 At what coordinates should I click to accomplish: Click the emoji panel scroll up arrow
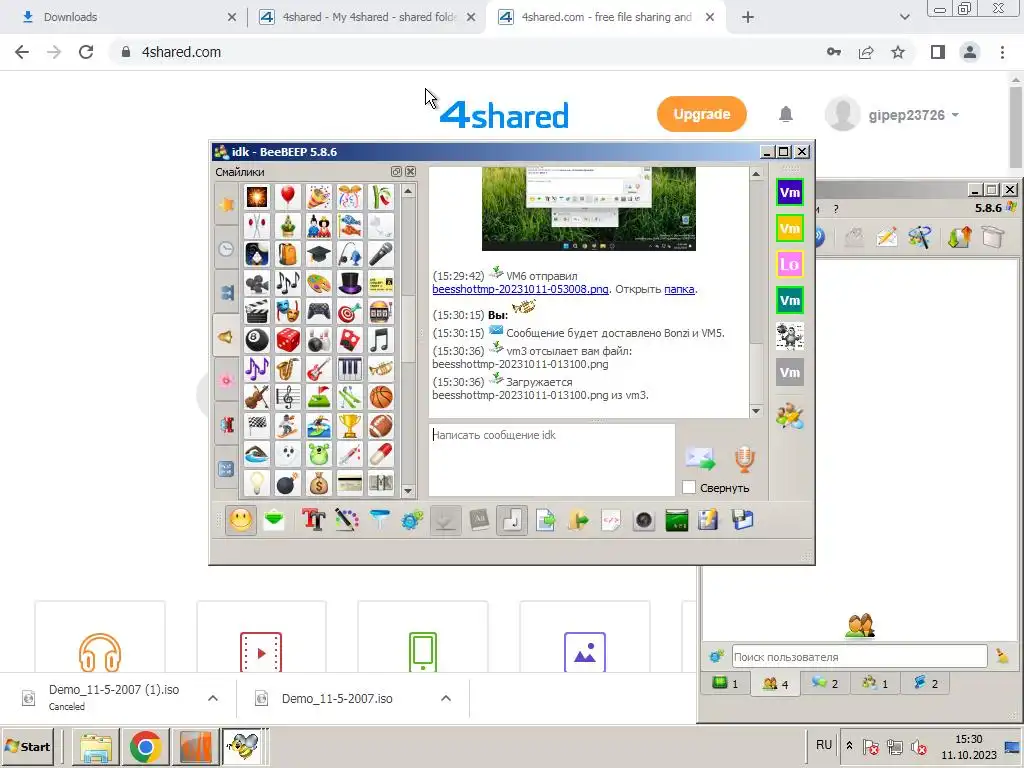pyautogui.click(x=408, y=191)
